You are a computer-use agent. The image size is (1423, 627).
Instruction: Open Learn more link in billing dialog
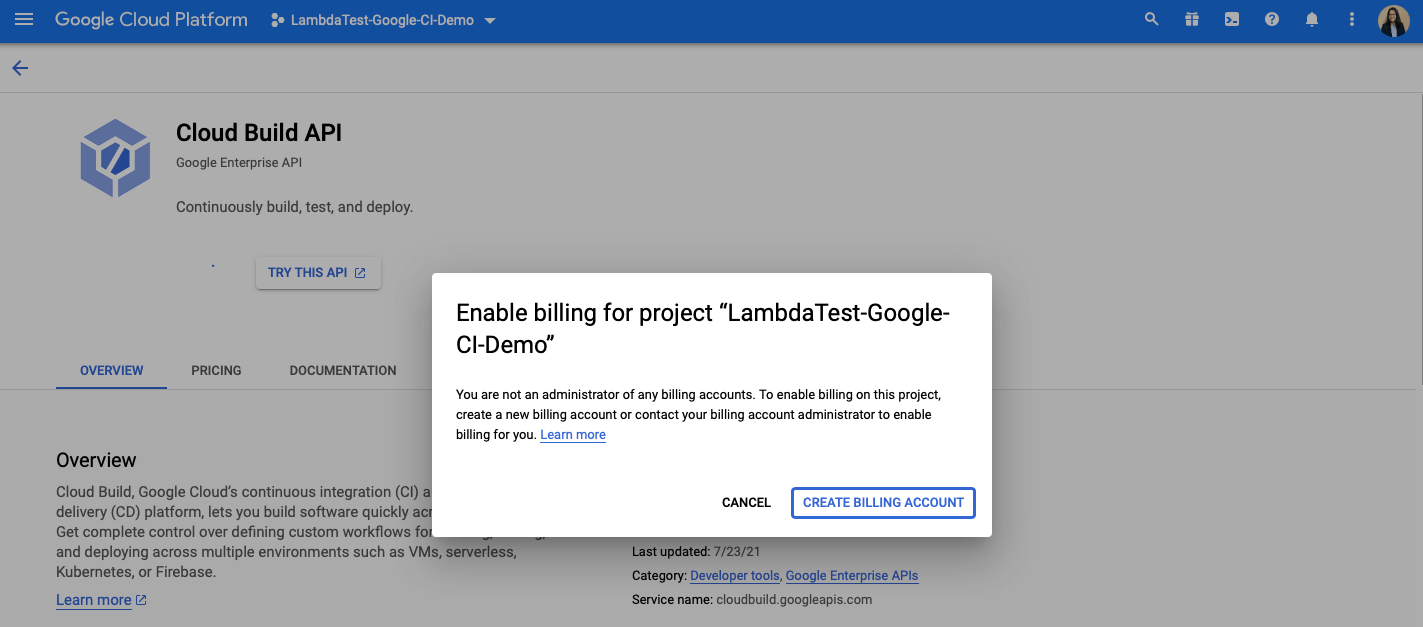click(x=572, y=434)
